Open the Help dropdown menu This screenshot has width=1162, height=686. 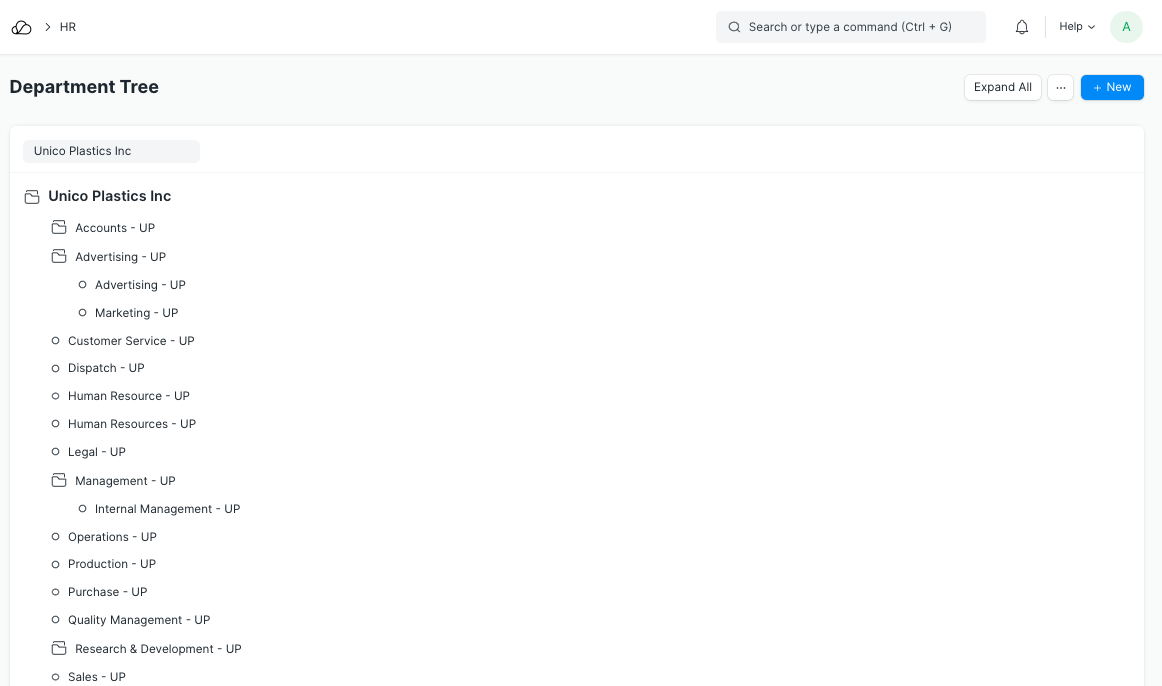point(1077,27)
